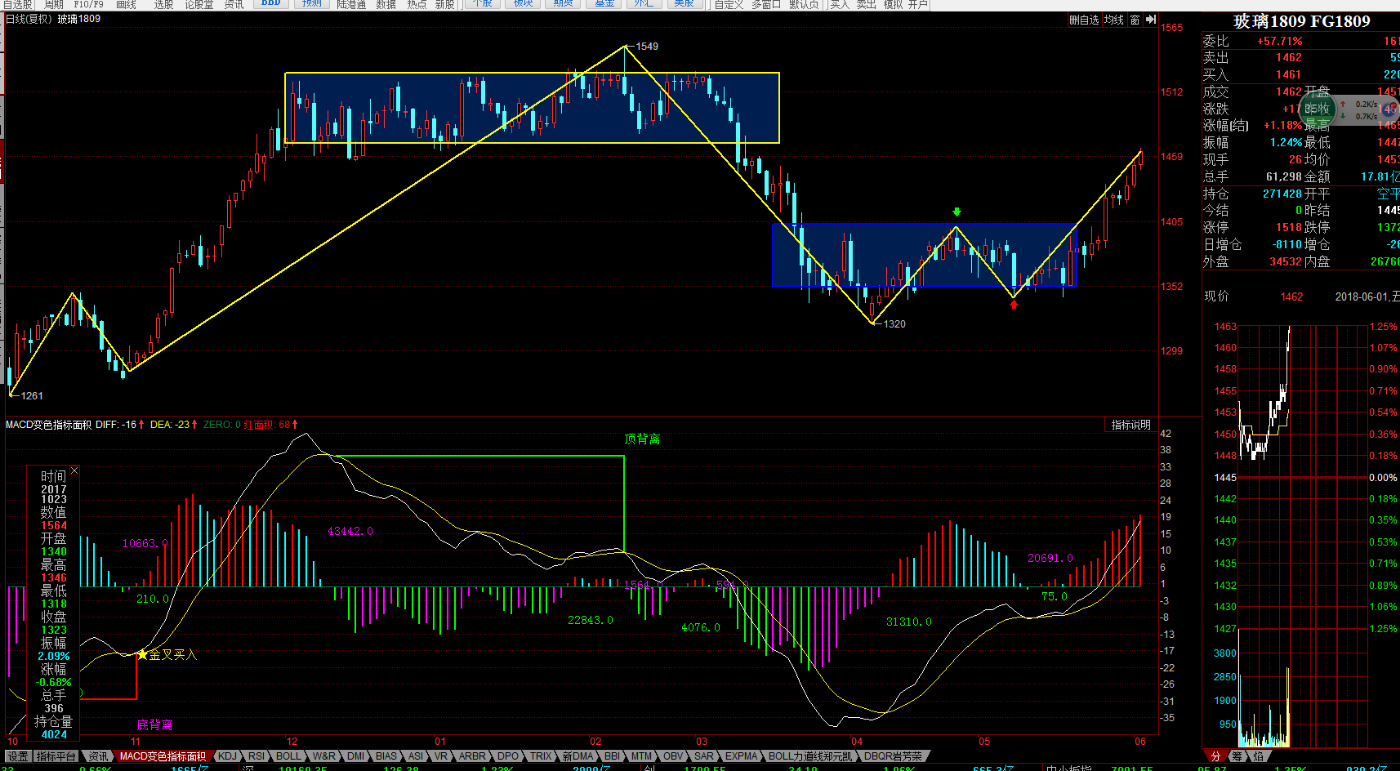This screenshot has width=1400, height=771.
Task: Select the KDJ indicator tab
Action: click(x=227, y=756)
